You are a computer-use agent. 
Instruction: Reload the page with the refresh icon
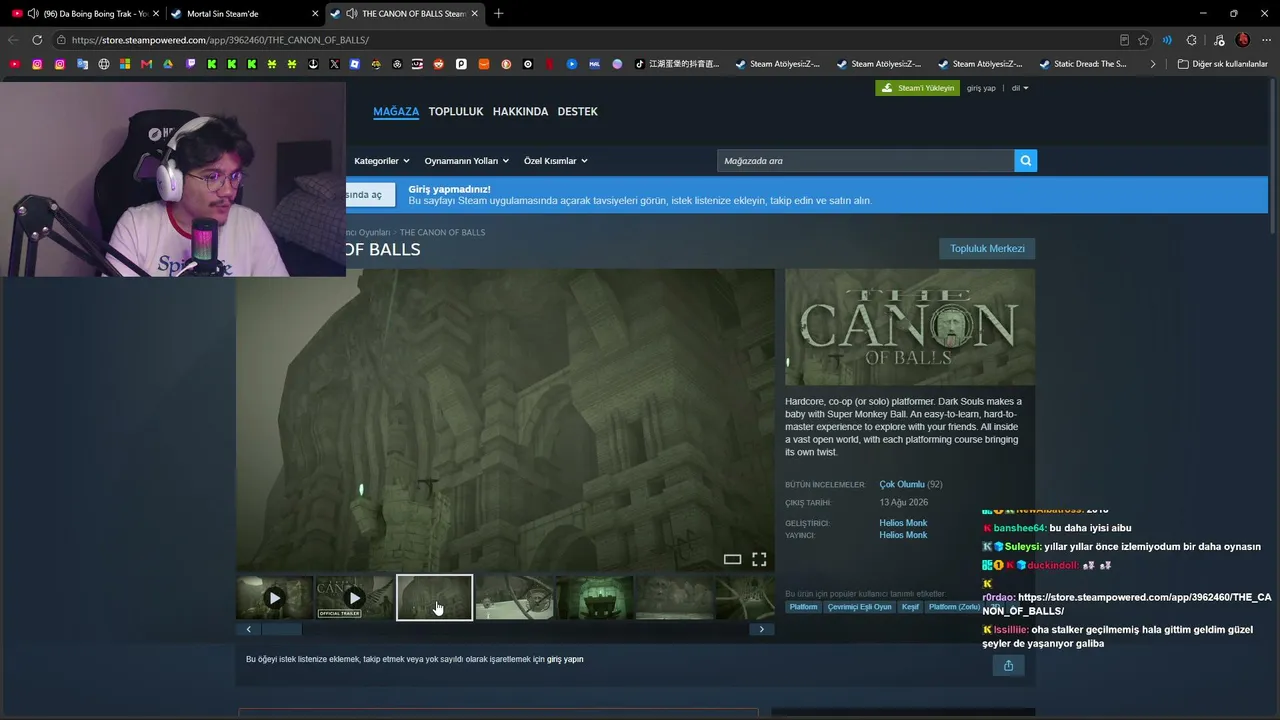click(37, 40)
